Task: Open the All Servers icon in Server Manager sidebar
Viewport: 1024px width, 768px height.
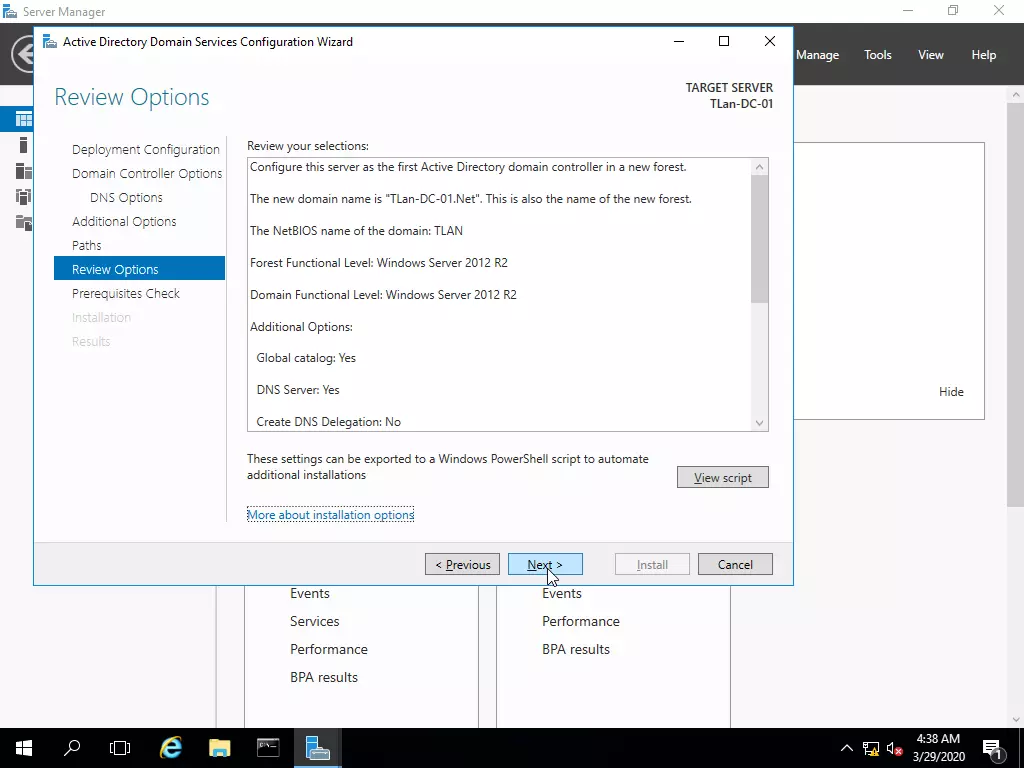Action: 24,171
